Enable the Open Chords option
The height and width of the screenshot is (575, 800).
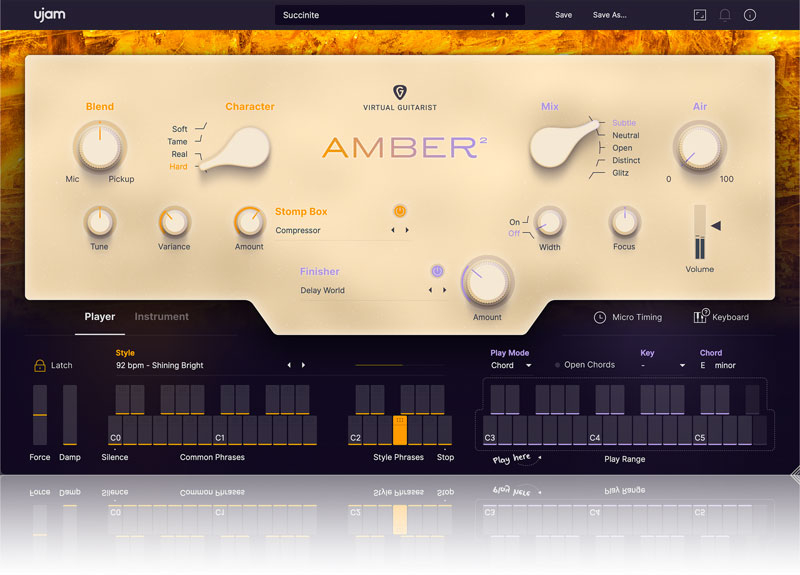[558, 365]
